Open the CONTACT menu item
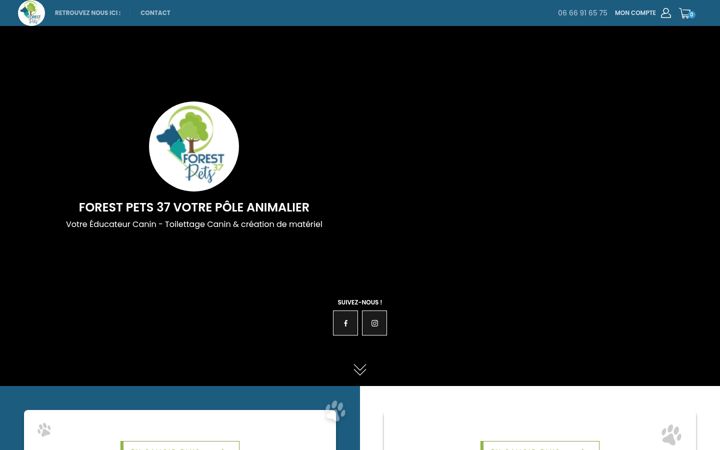This screenshot has height=450, width=720. [x=155, y=13]
